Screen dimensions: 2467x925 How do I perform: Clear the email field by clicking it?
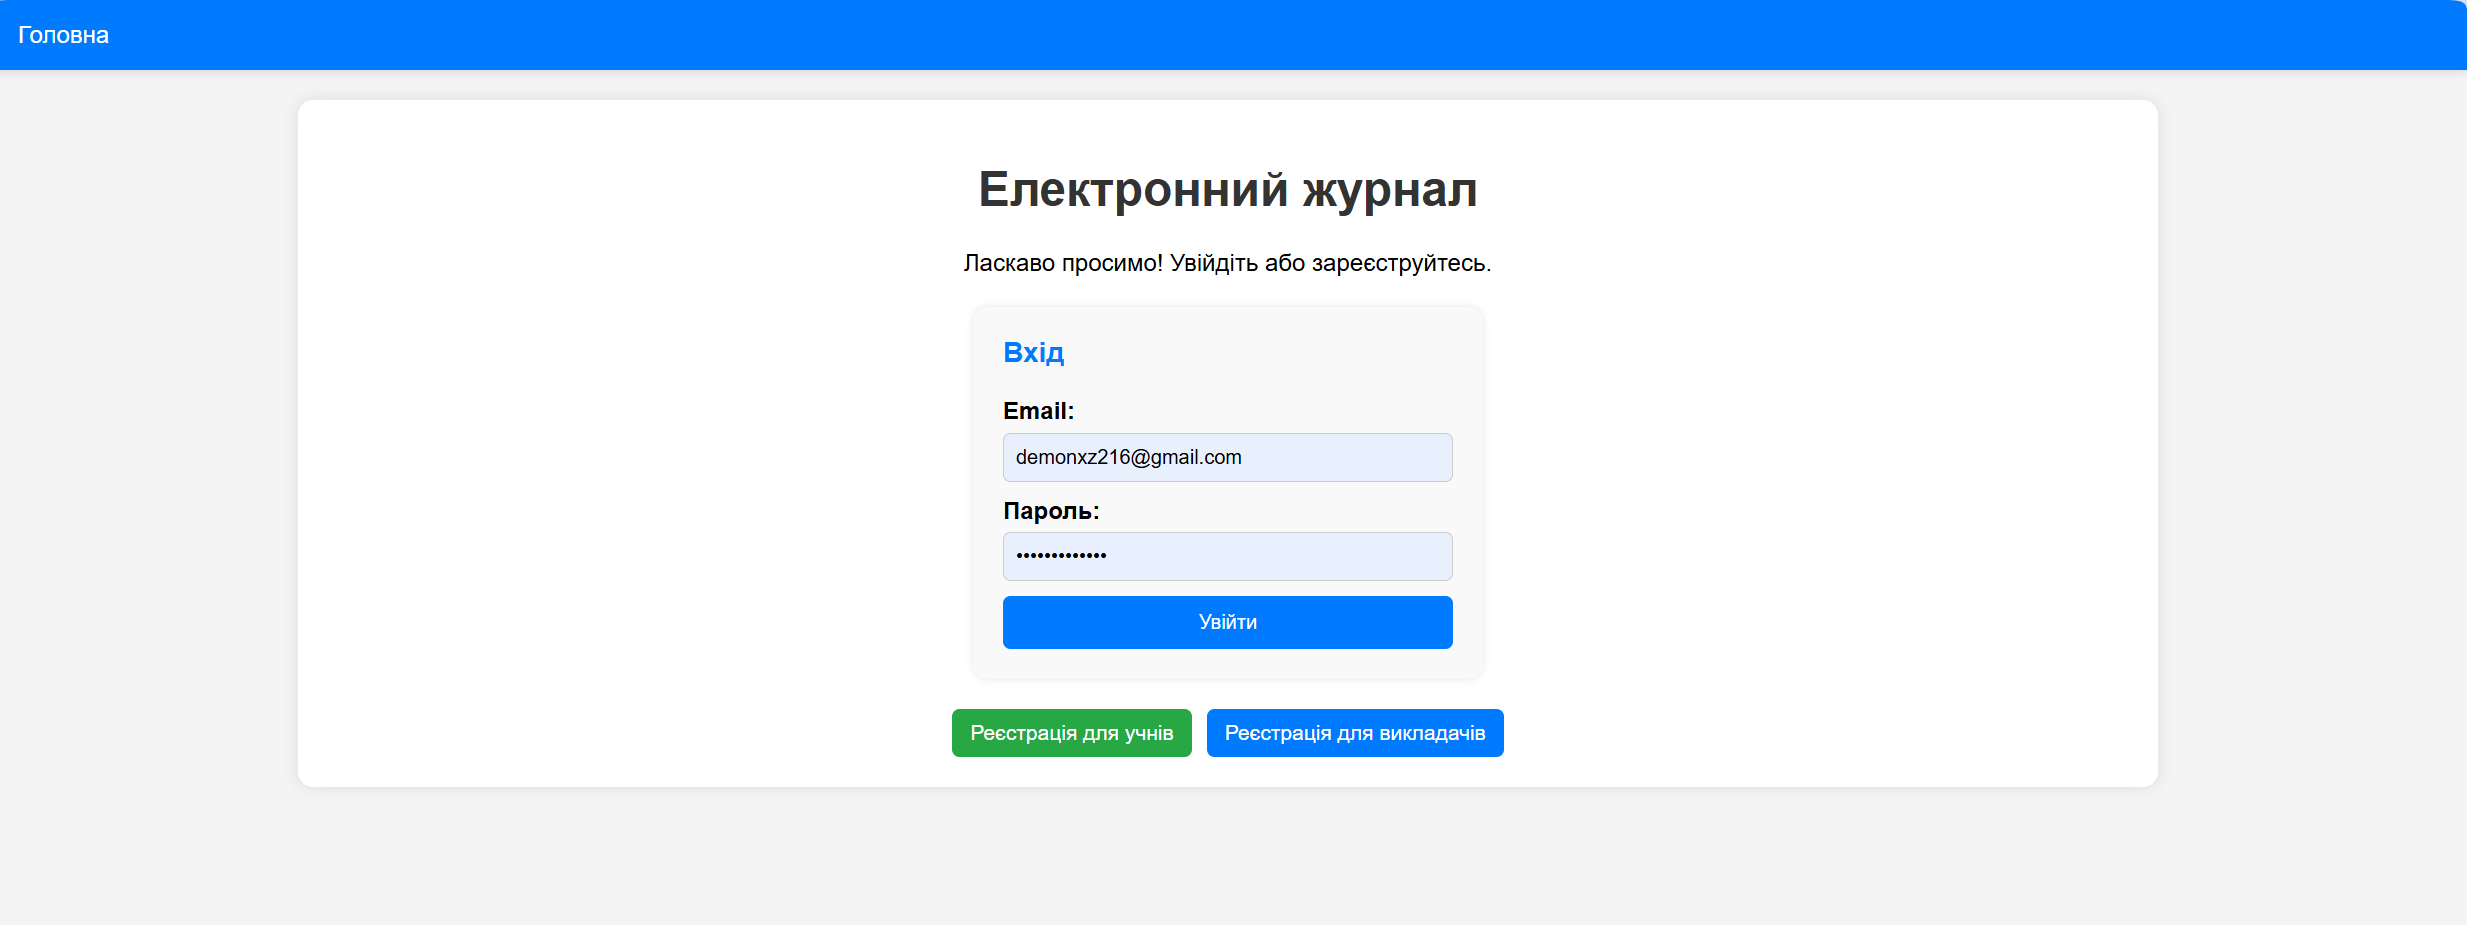click(1227, 457)
